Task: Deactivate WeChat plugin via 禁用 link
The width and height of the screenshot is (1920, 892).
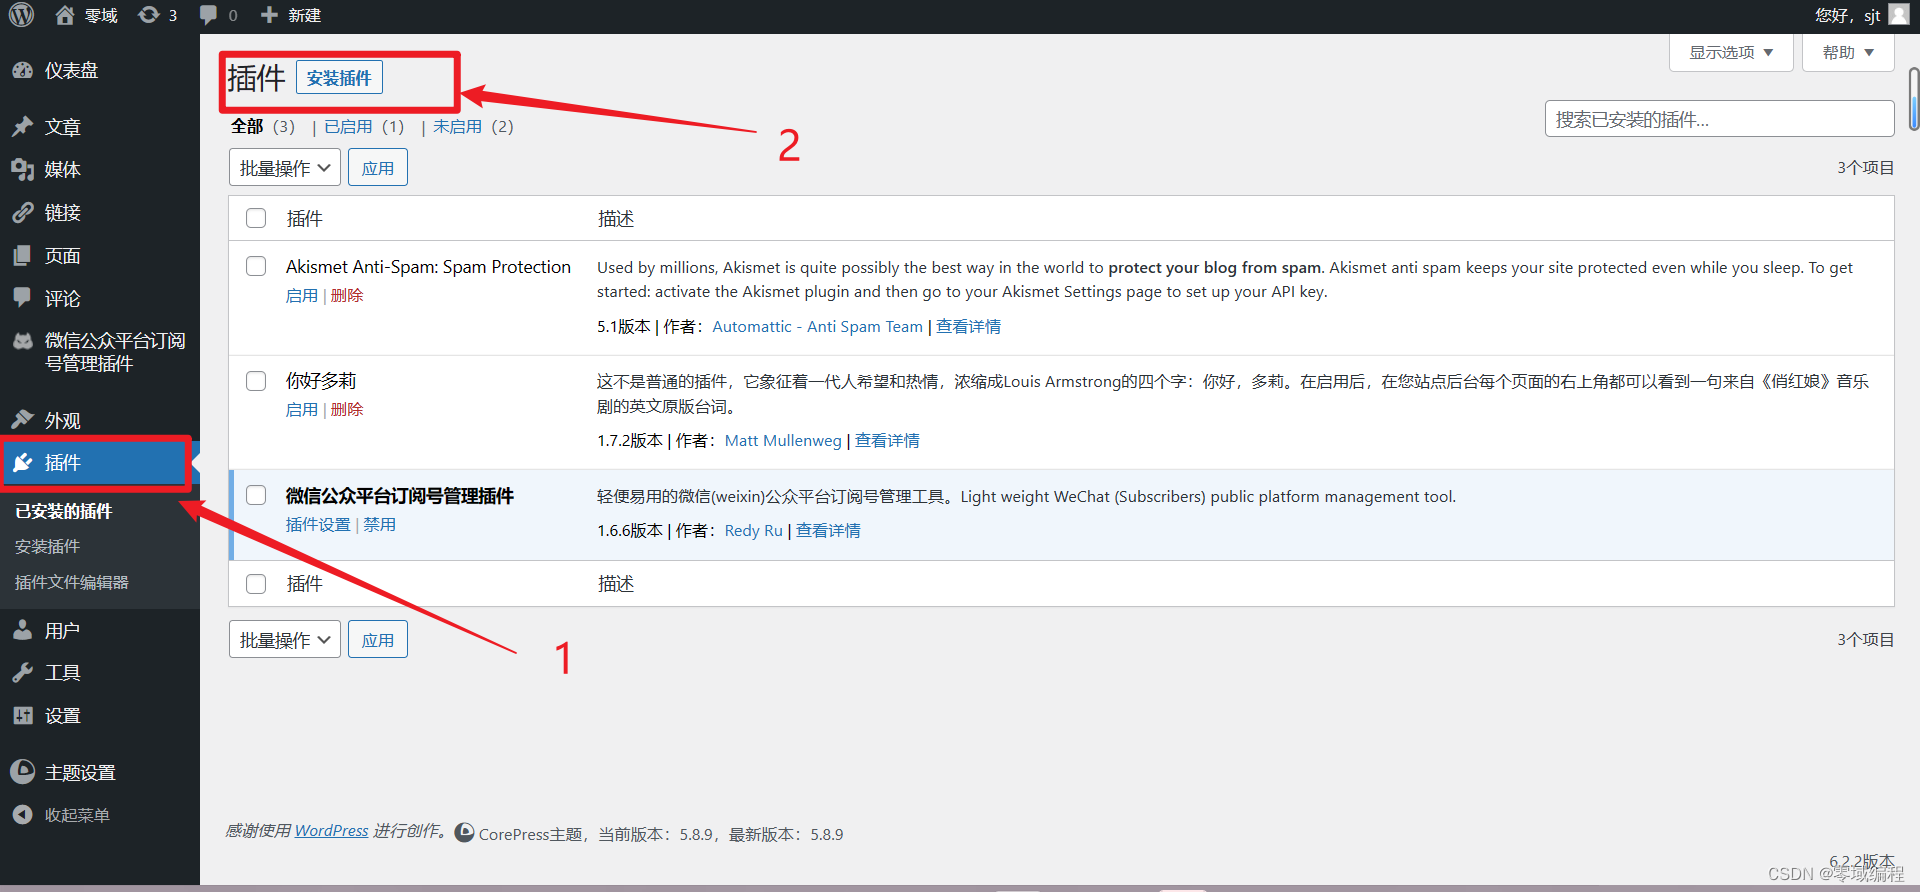Action: (380, 524)
